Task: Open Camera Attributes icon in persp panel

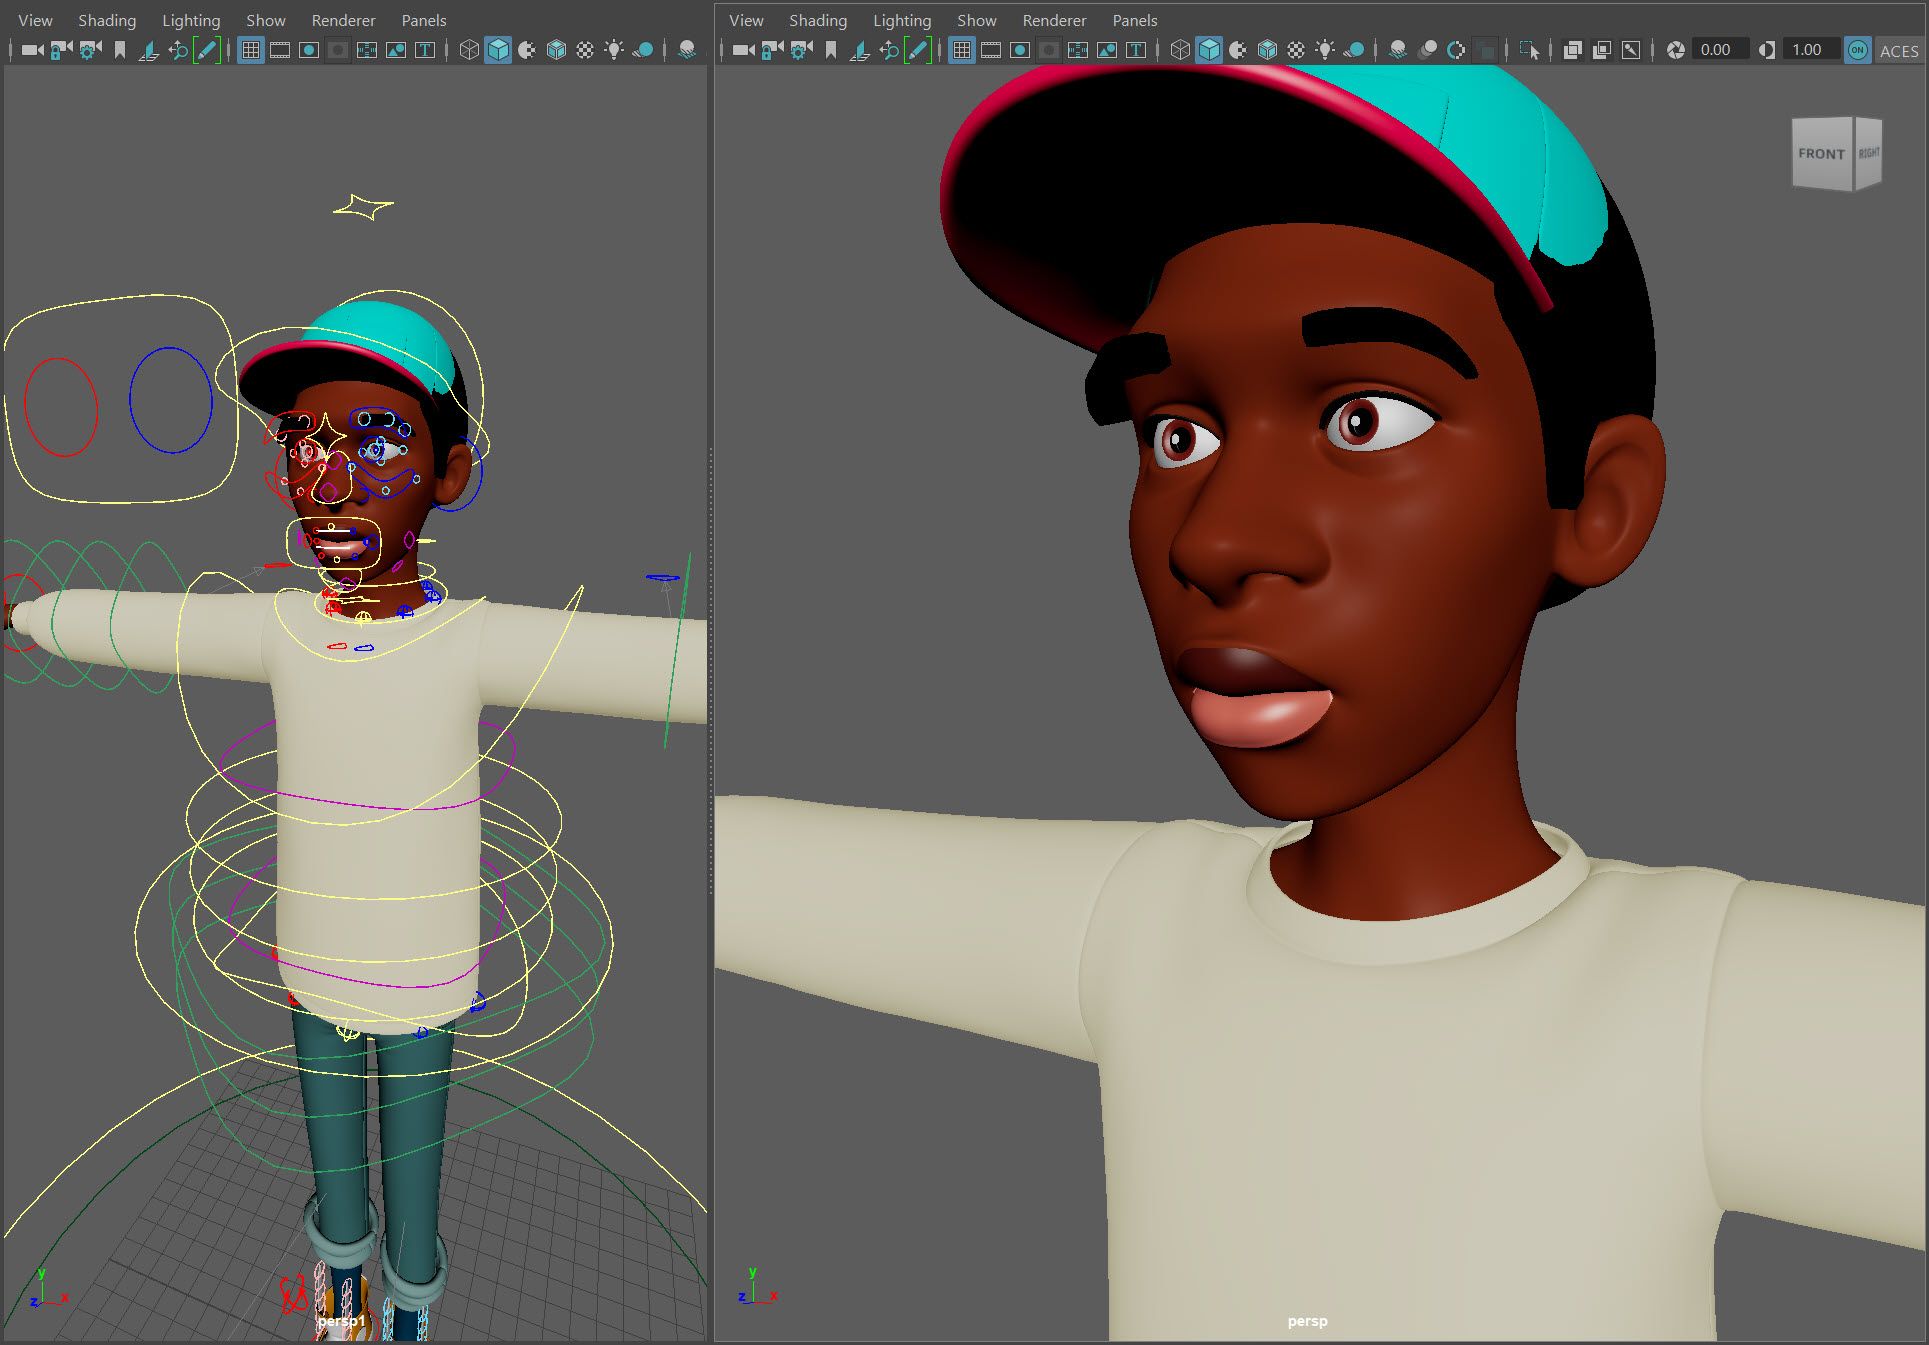Action: [802, 50]
